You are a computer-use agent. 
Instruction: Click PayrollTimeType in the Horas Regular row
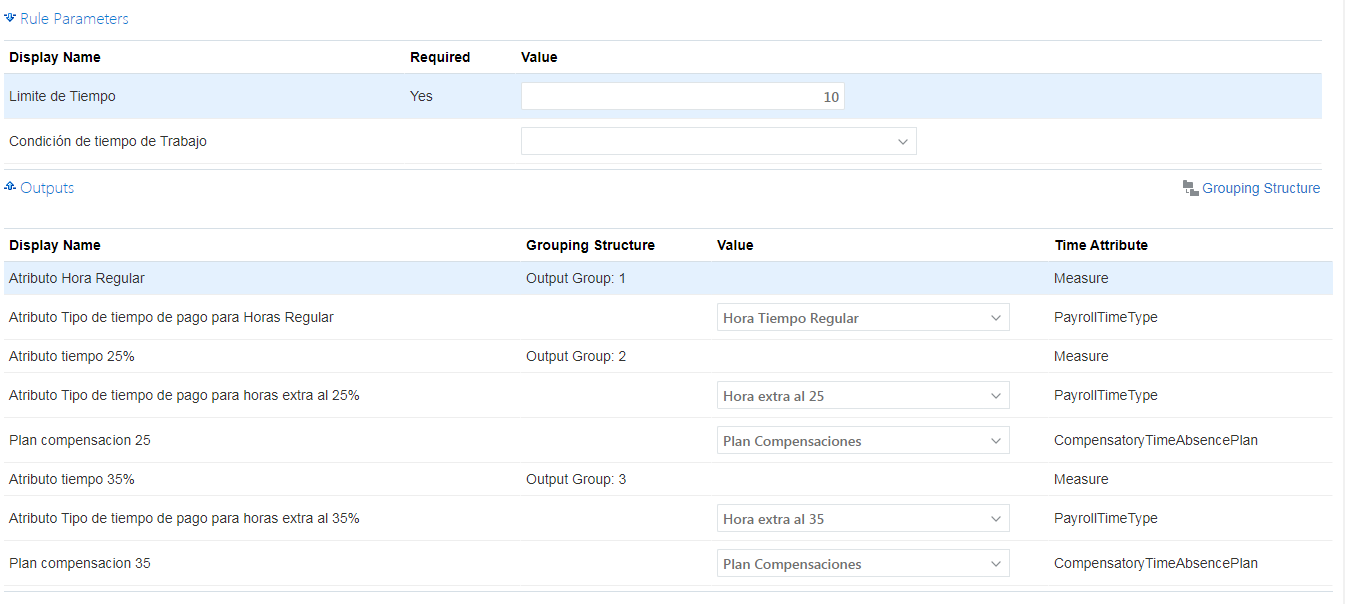1106,317
